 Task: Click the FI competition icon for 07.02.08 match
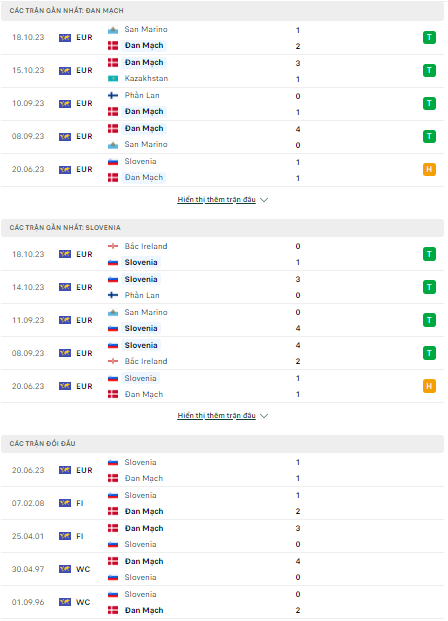[x=65, y=503]
